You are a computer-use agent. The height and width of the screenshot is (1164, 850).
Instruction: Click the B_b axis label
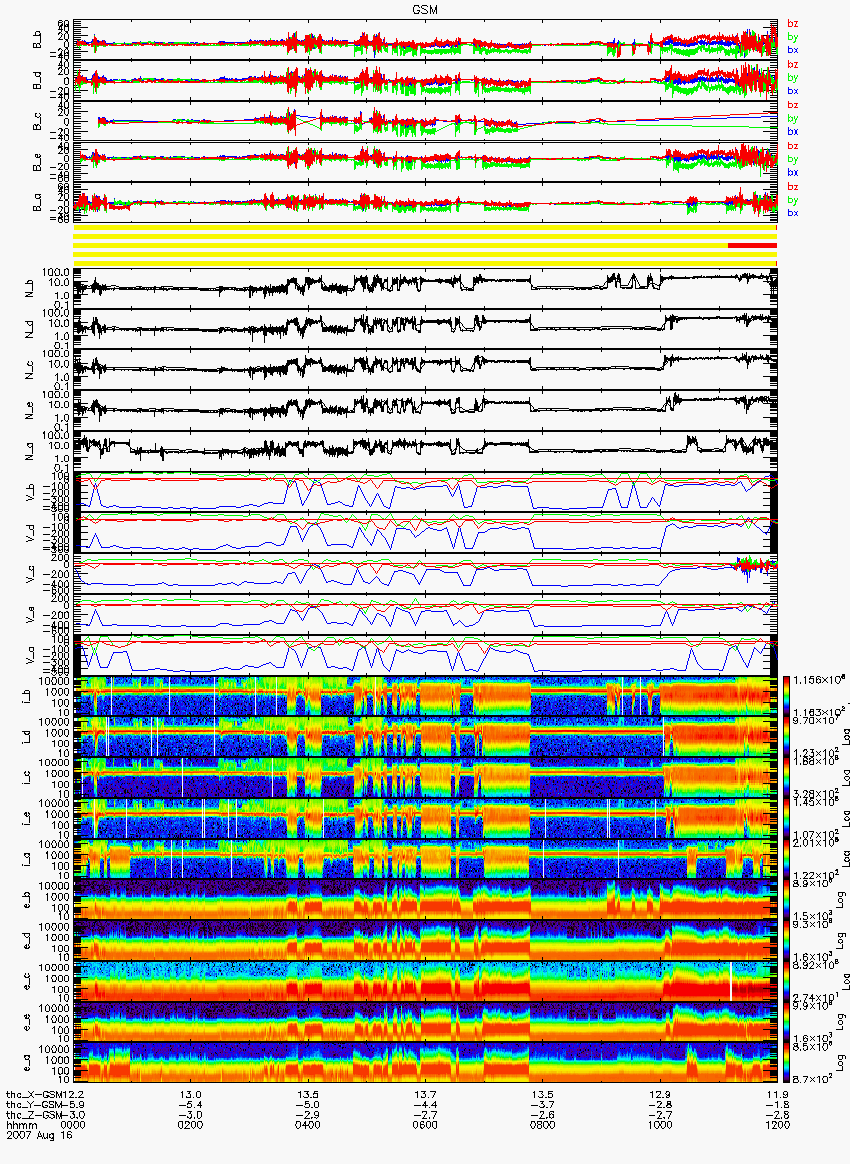37,40
